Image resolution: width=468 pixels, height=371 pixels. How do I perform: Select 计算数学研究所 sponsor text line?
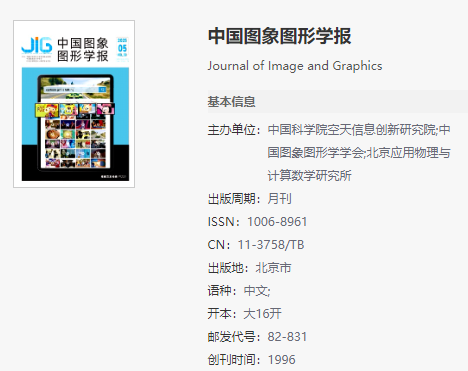309,176
